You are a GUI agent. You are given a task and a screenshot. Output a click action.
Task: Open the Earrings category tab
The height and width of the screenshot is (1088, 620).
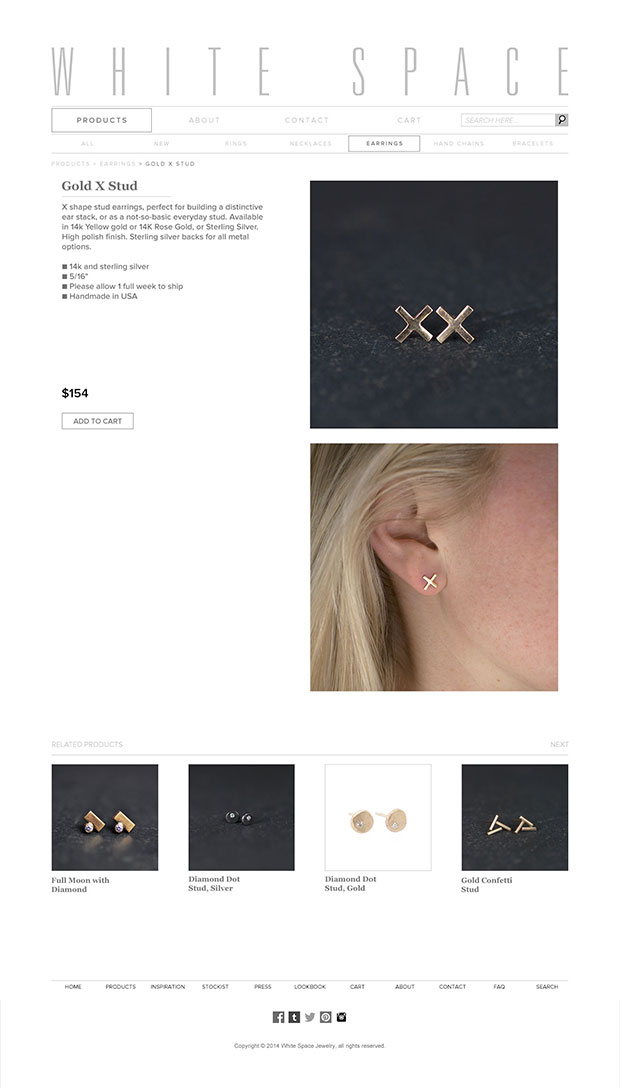pyautogui.click(x=384, y=144)
